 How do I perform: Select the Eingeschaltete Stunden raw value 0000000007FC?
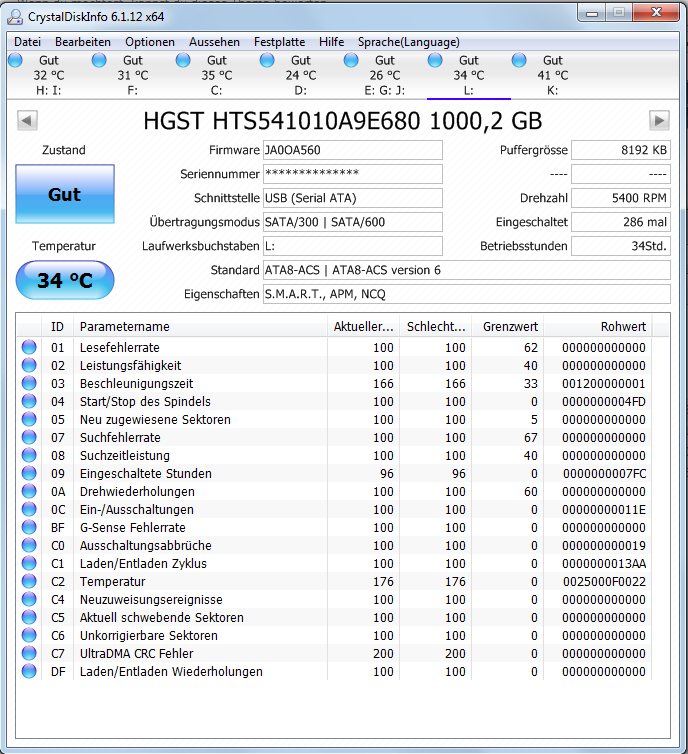coord(604,473)
